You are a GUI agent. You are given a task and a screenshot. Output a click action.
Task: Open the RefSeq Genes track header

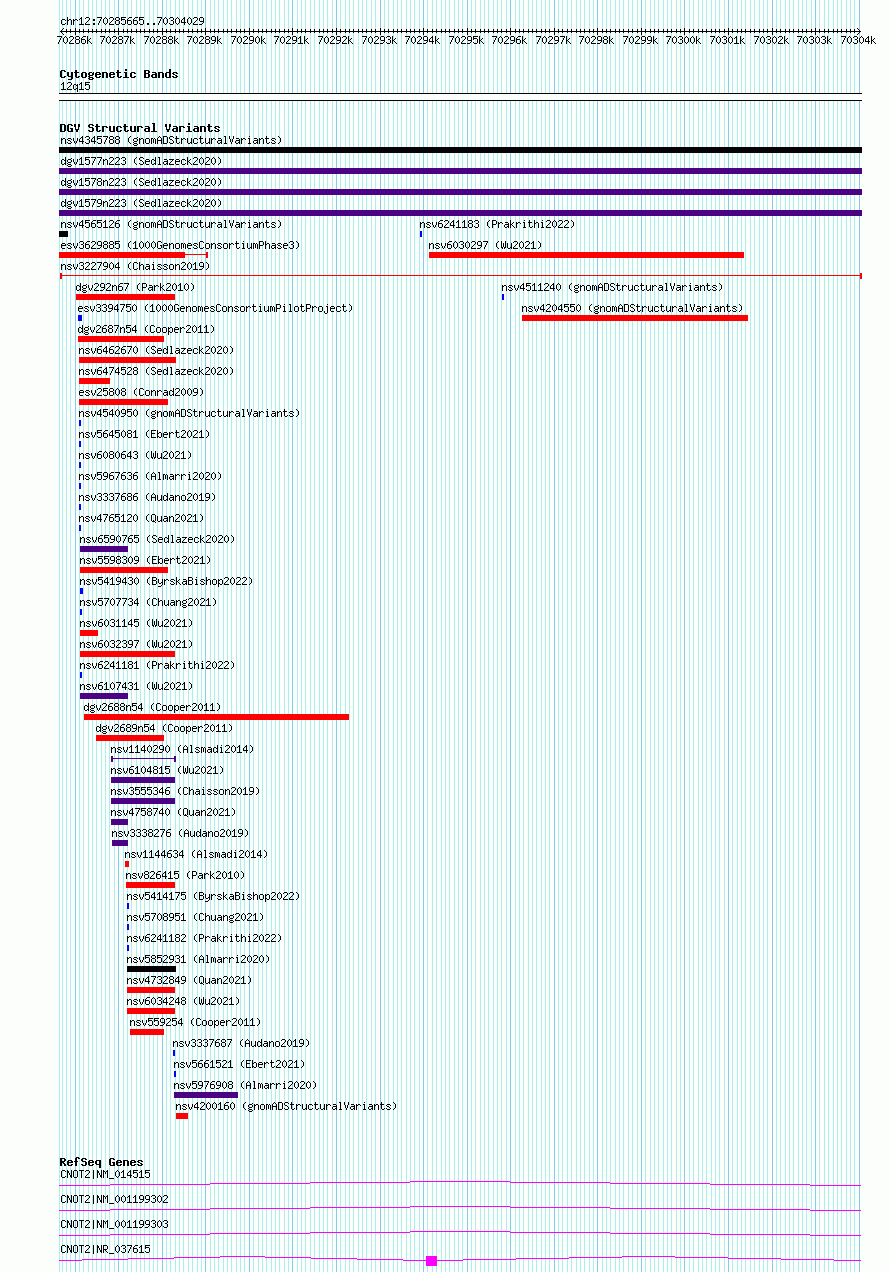point(101,1162)
